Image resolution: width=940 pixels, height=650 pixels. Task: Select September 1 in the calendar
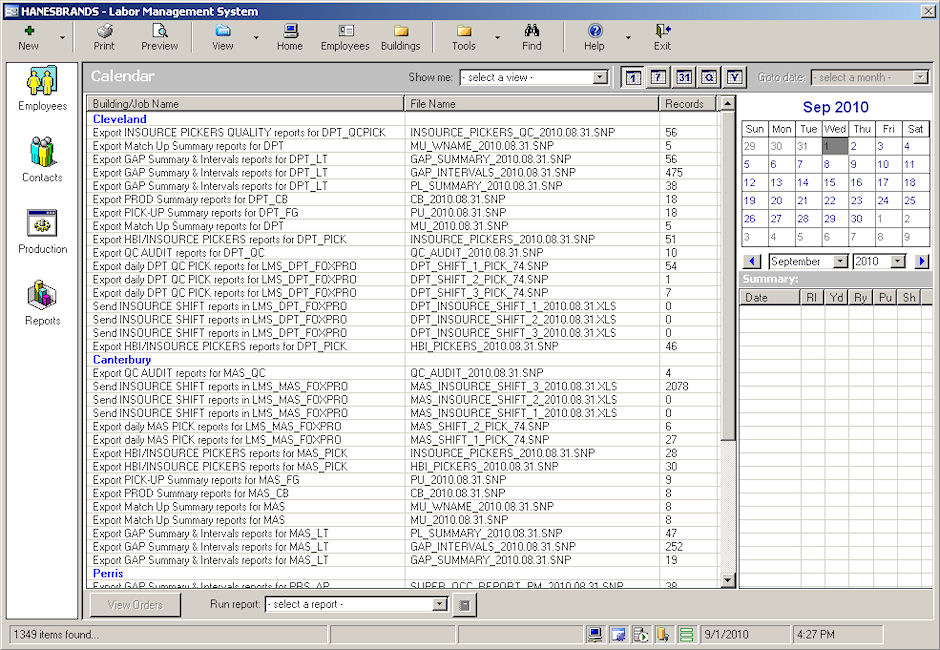[834, 146]
